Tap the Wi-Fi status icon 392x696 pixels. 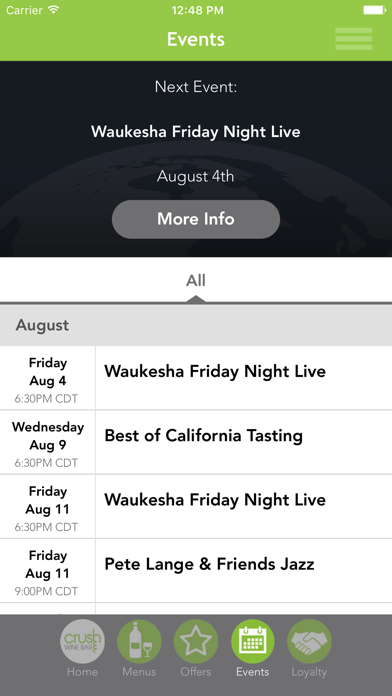tap(54, 10)
